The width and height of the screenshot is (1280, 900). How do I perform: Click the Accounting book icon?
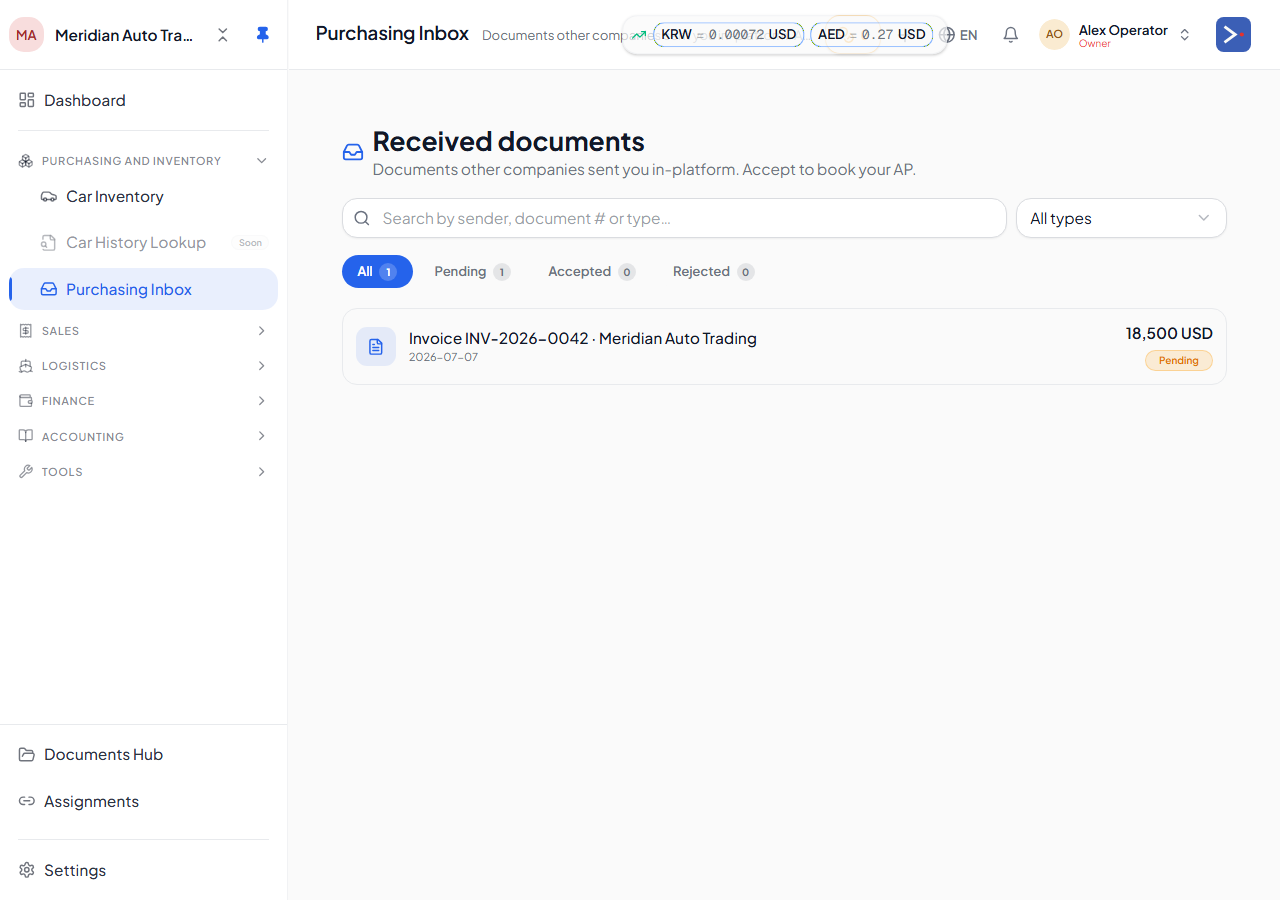tap(26, 437)
